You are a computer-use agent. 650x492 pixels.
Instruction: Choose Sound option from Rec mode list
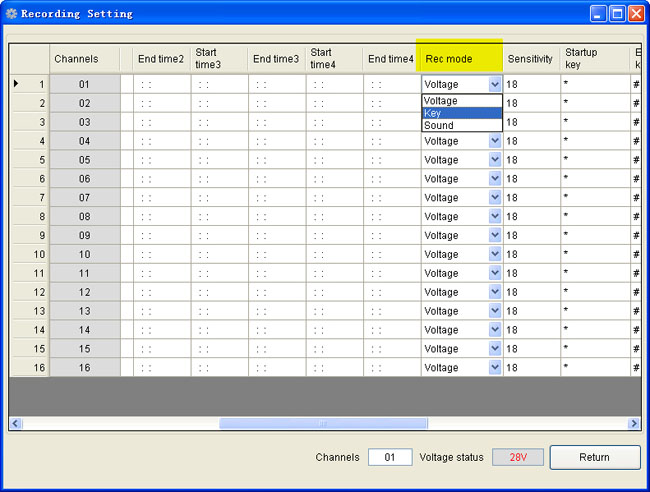tap(461, 126)
